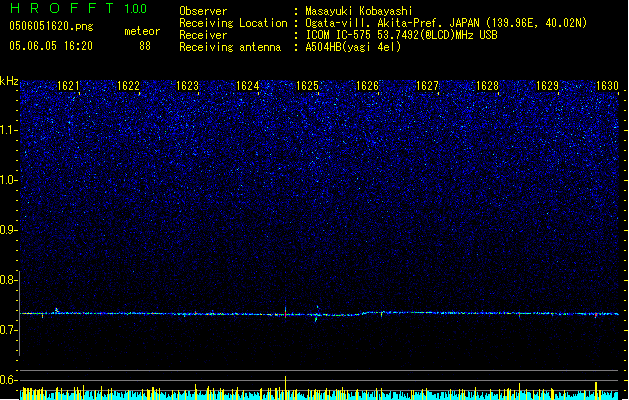
Task: Click the meteor count 88
Action: click(x=145, y=46)
